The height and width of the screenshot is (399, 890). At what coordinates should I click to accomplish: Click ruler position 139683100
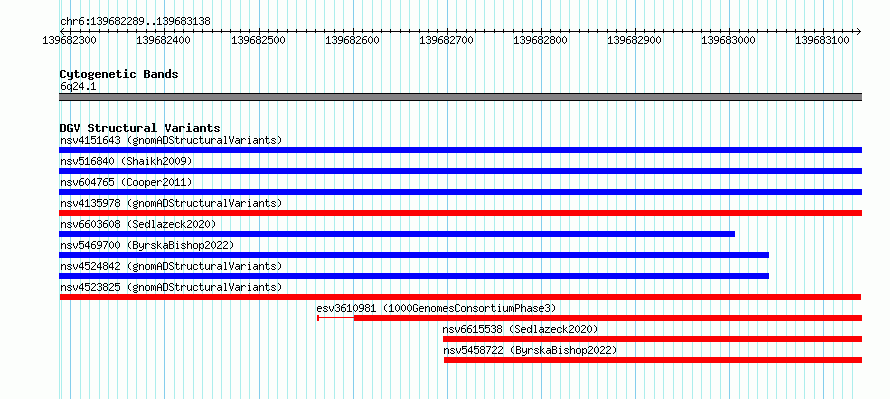(x=822, y=40)
